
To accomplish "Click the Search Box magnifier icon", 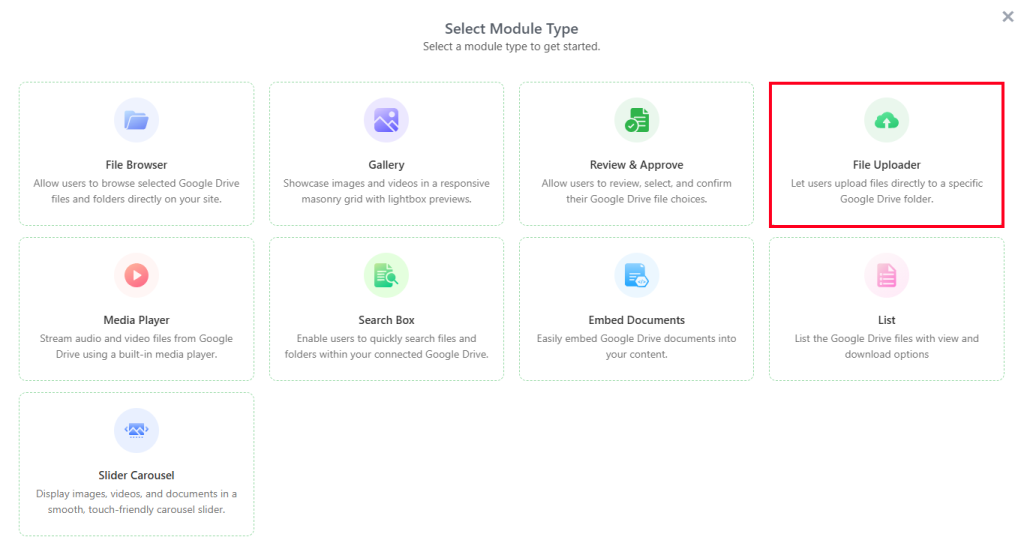I will (x=386, y=276).
